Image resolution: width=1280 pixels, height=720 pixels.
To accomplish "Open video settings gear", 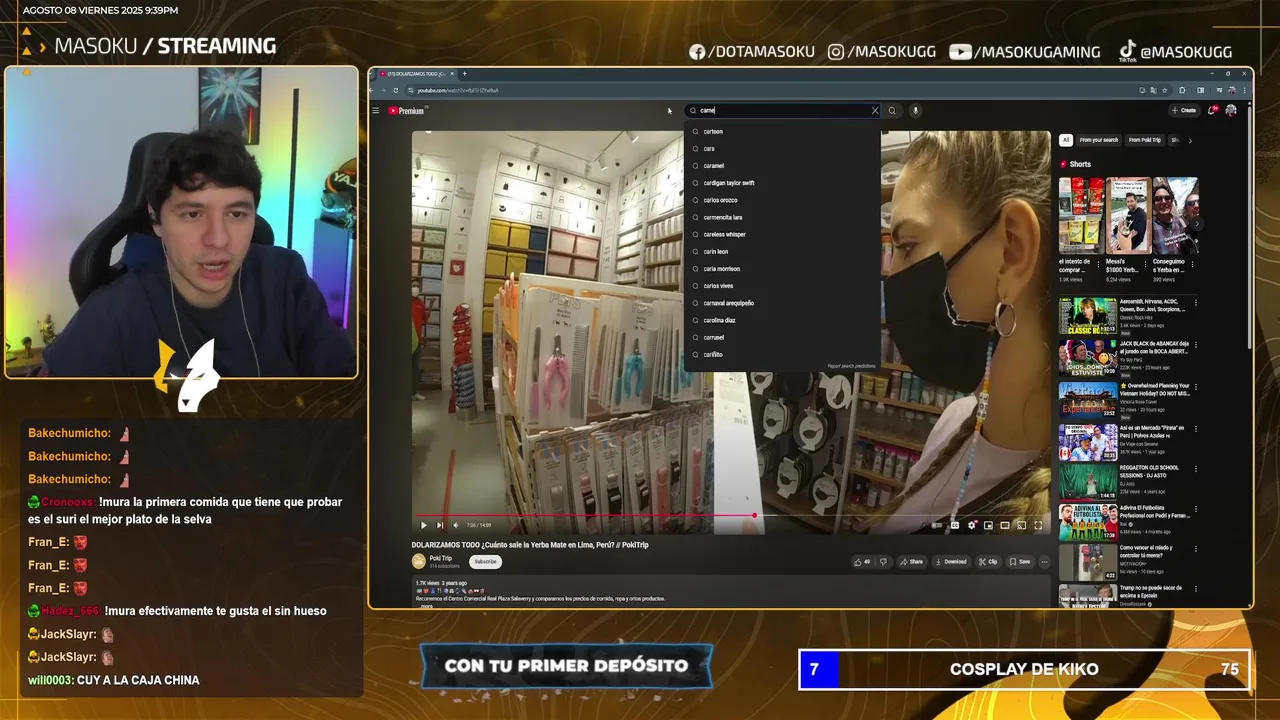I will point(972,525).
